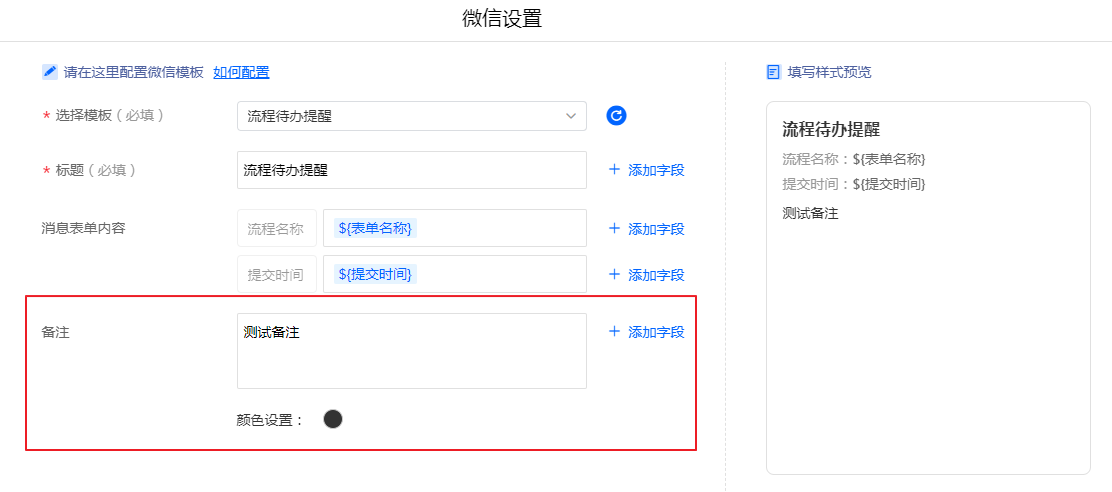Open the 如何配置 help link
This screenshot has width=1112, height=492.
pos(241,72)
